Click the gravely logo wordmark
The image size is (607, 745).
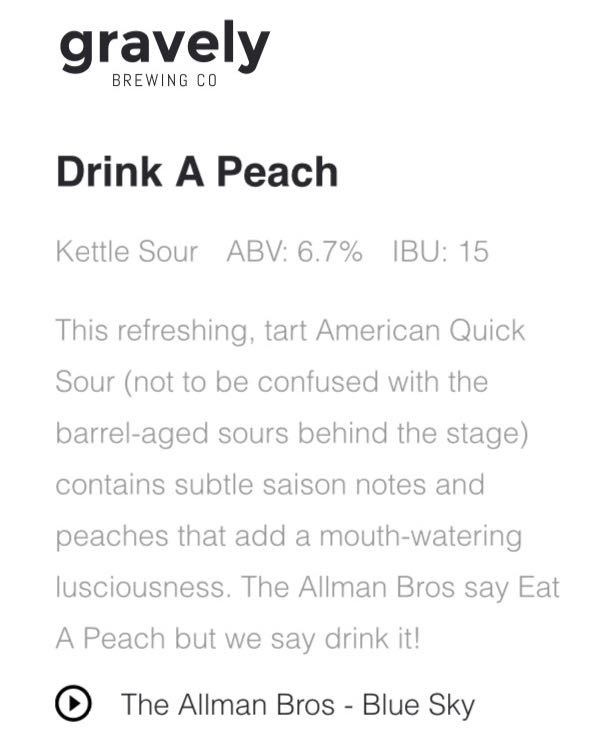click(164, 46)
